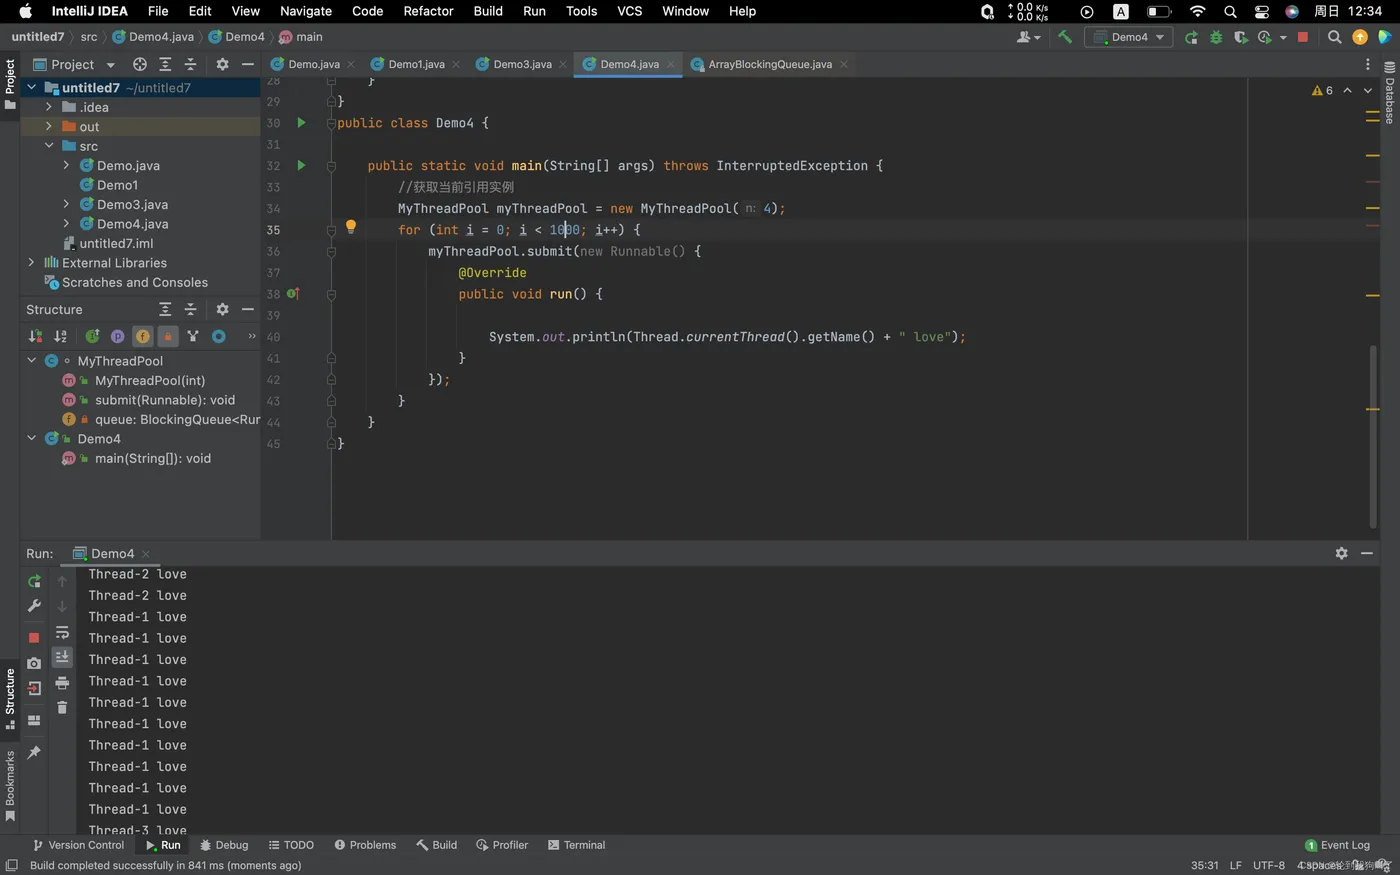Click the orange IDE update arrow icon
The width and height of the screenshot is (1400, 875).
pyautogui.click(x=1359, y=37)
